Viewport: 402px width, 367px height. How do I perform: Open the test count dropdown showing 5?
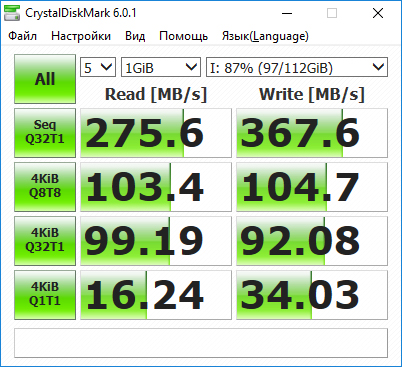pos(98,67)
